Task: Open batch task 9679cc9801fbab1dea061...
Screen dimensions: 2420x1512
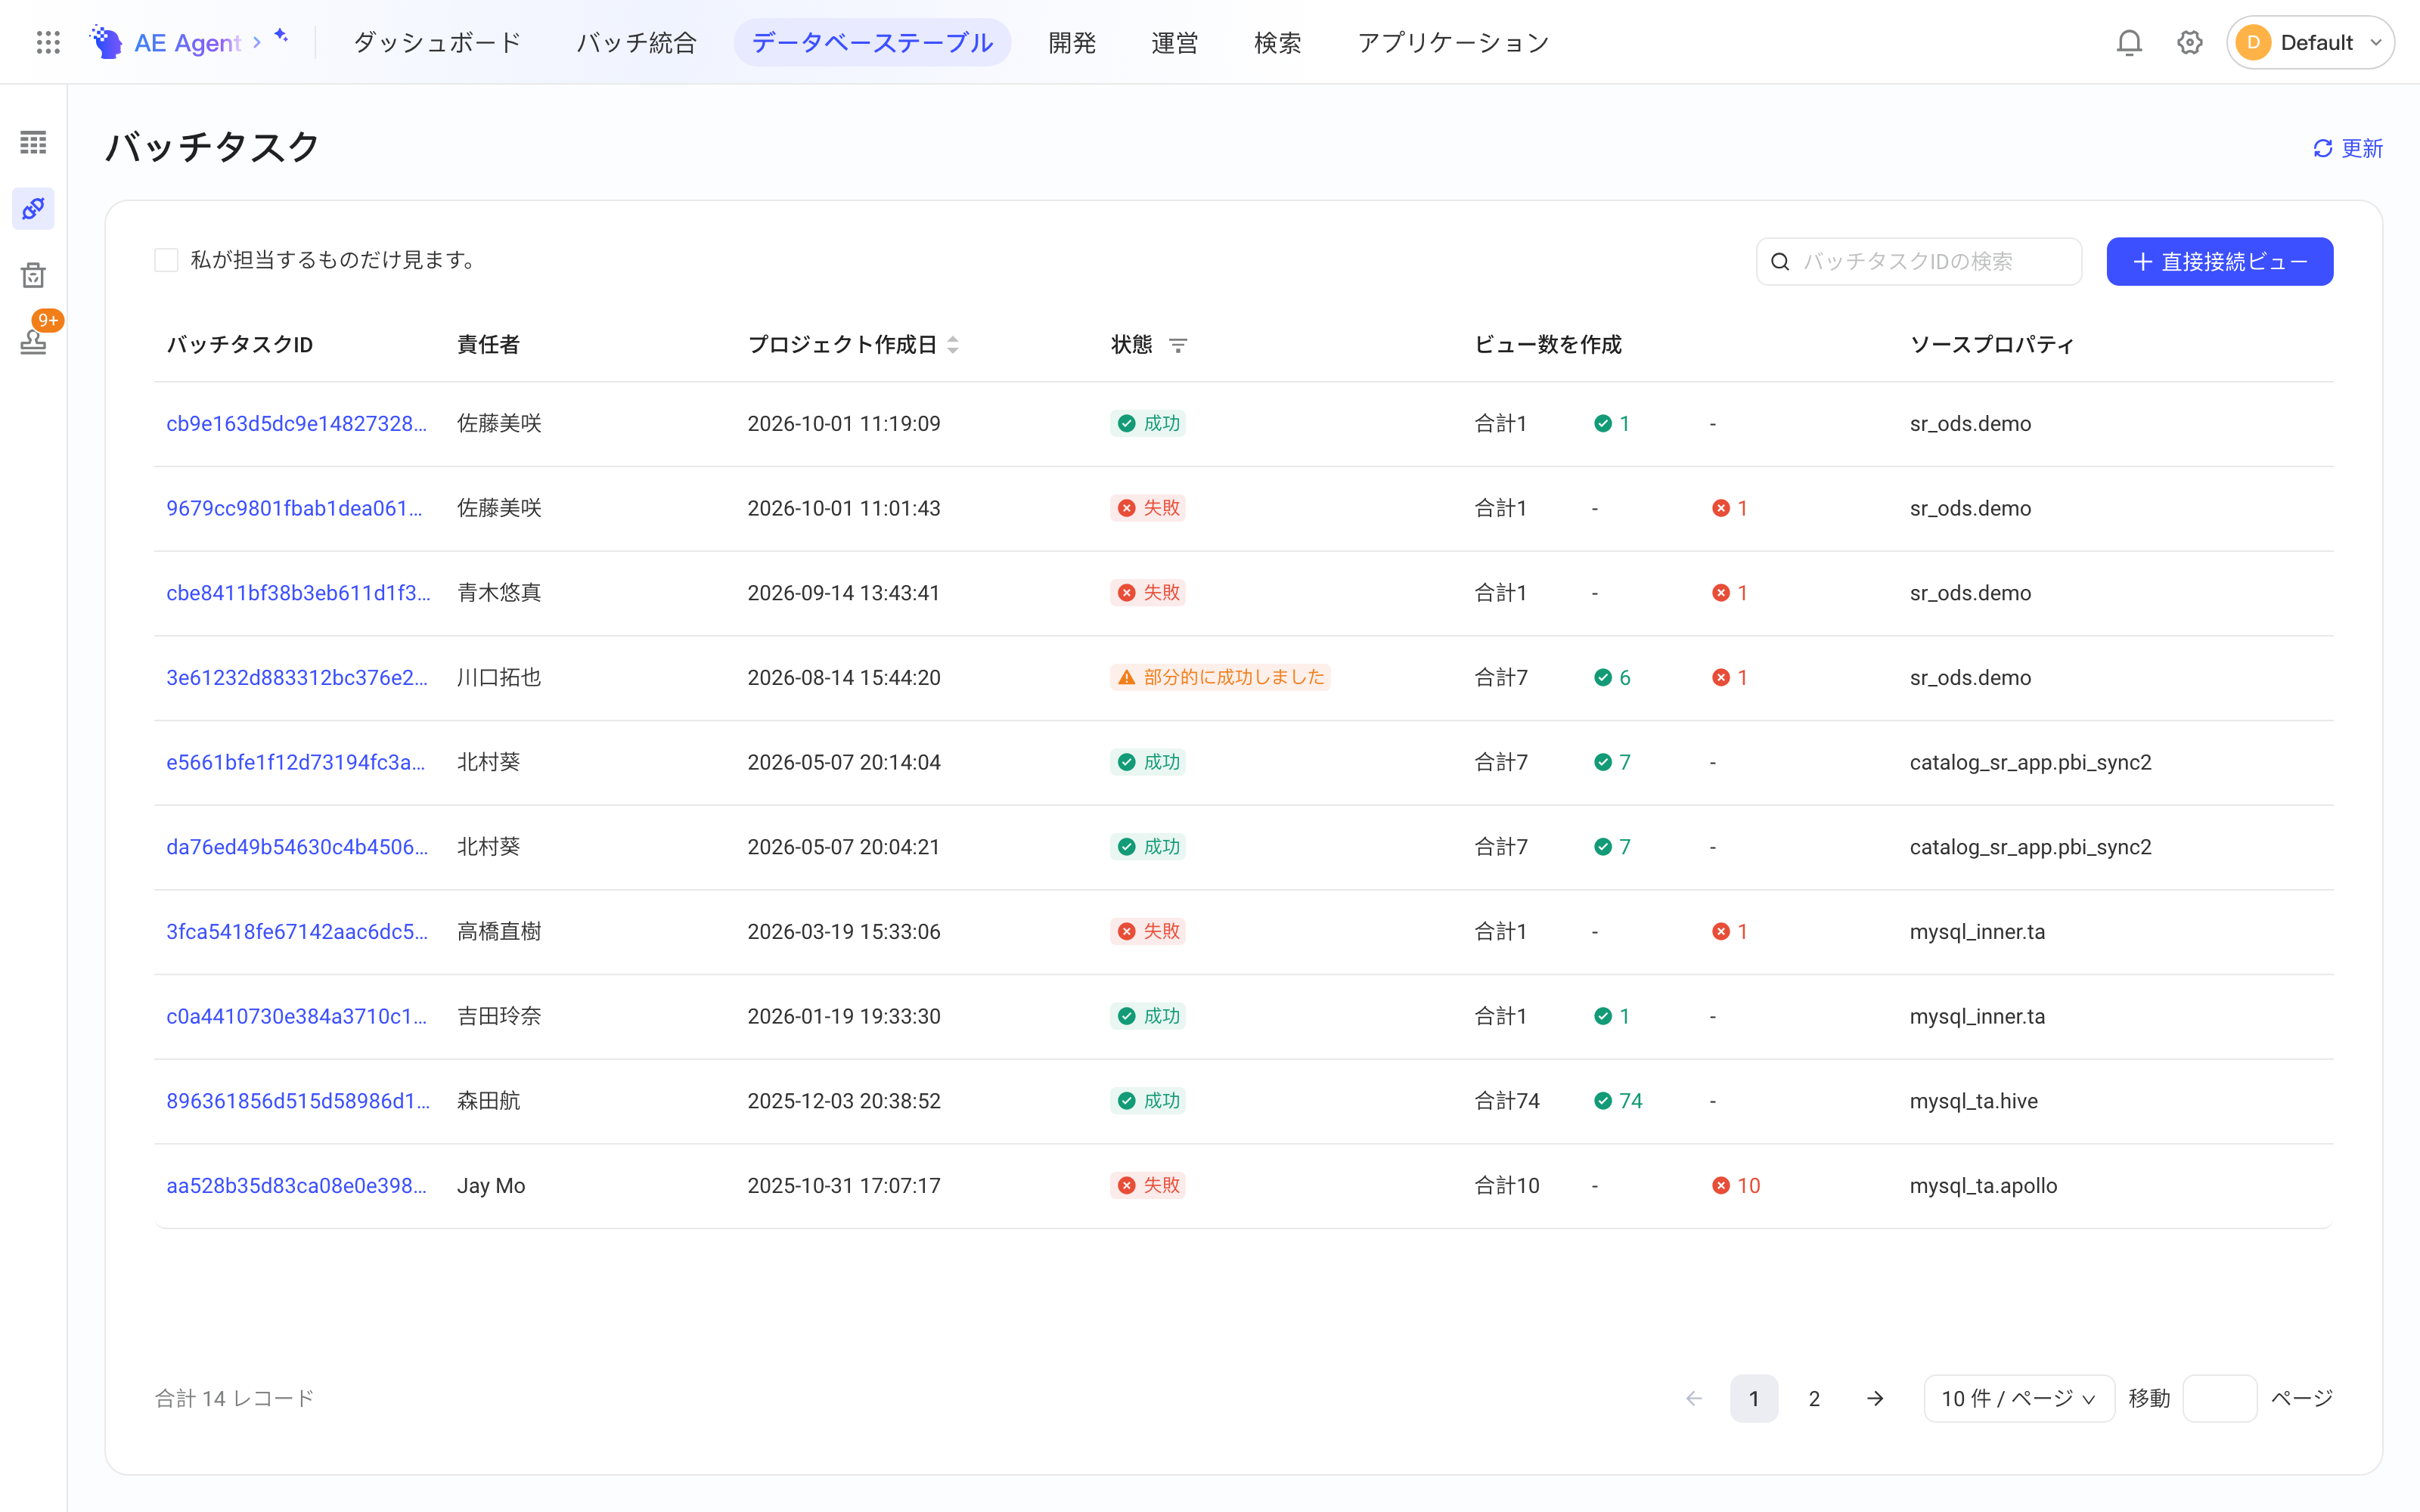Action: [294, 509]
